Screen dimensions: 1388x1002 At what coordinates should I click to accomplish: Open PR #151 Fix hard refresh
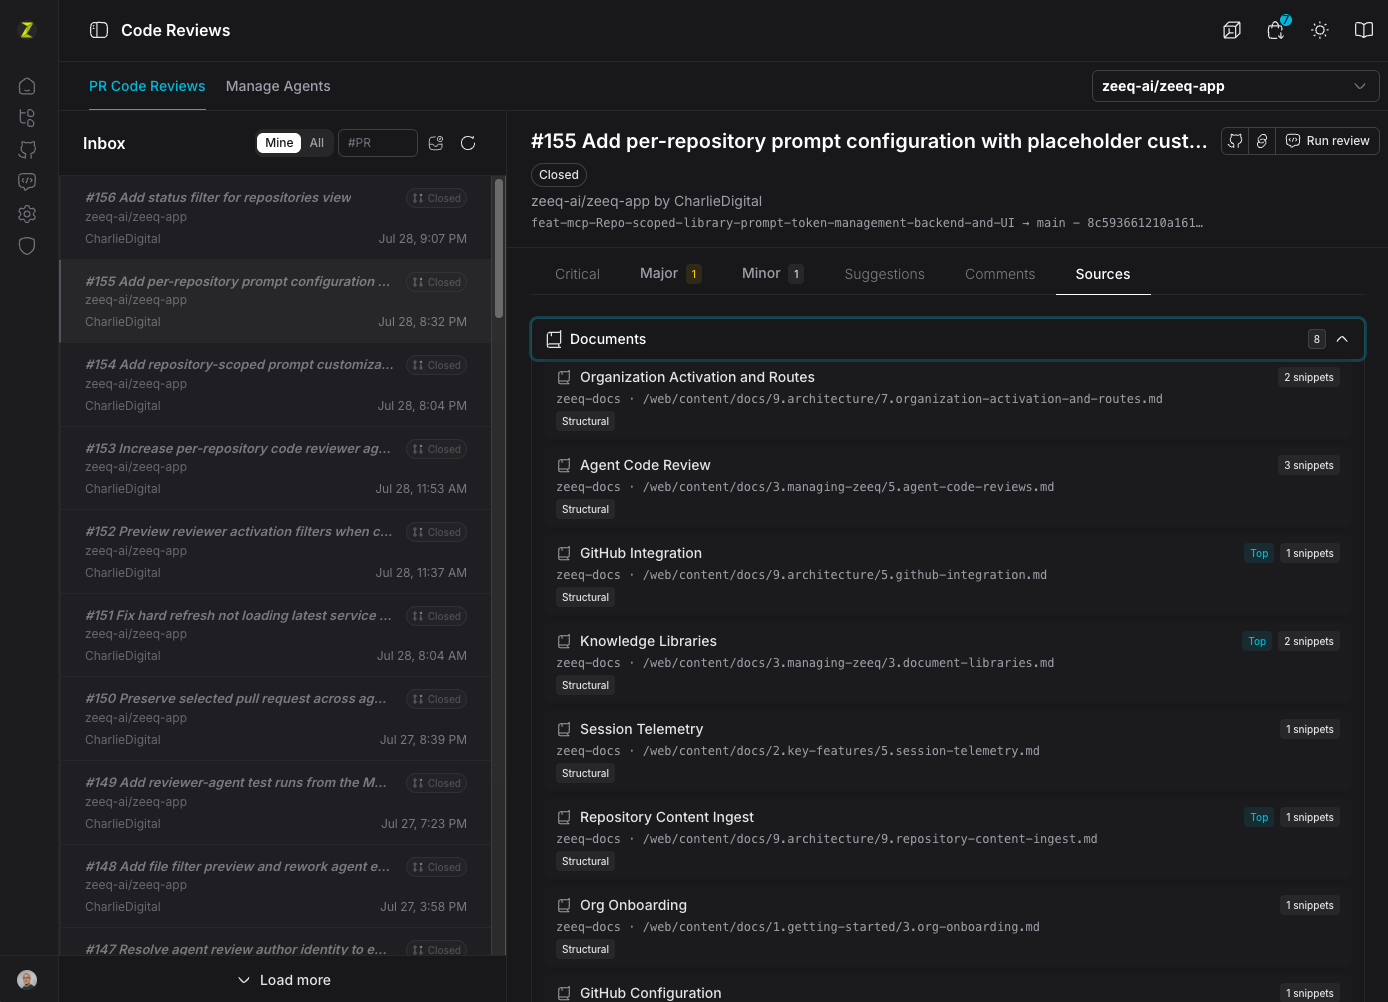276,635
